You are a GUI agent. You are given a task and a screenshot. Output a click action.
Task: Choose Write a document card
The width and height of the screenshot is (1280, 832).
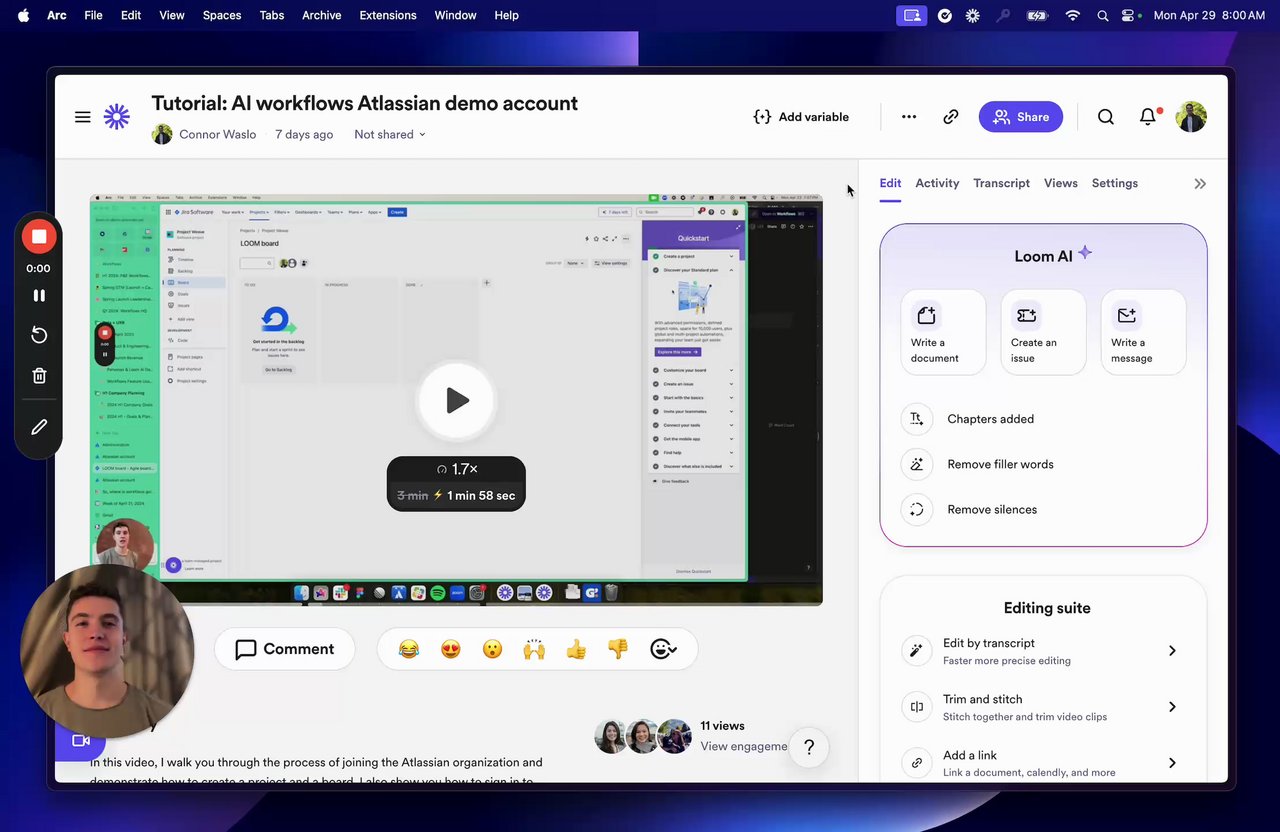point(943,332)
